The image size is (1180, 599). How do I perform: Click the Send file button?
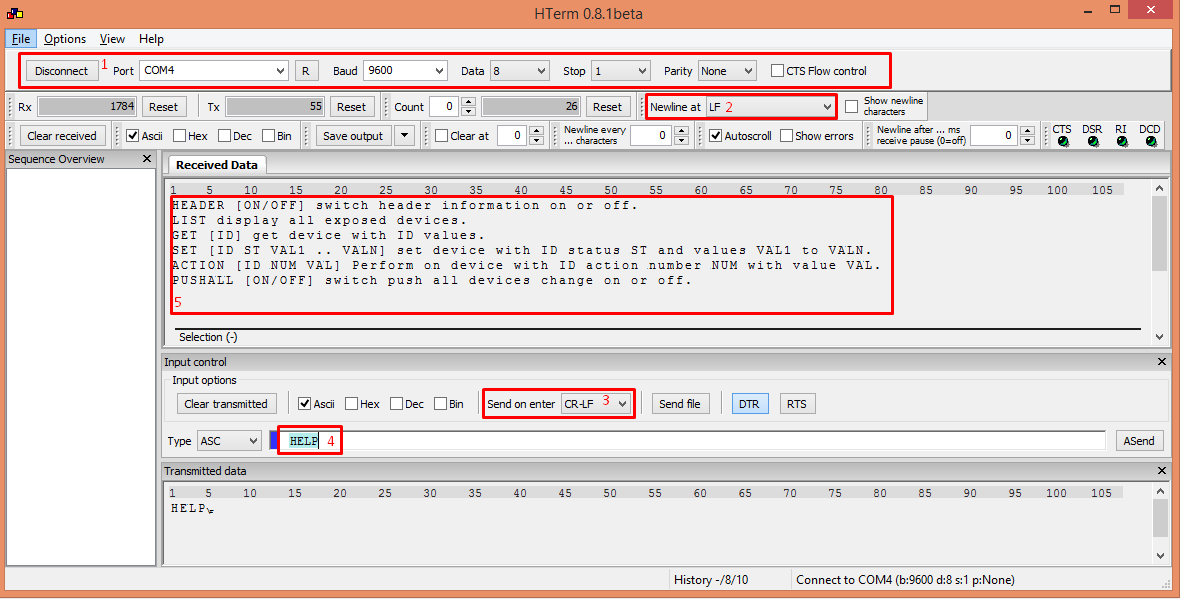680,404
